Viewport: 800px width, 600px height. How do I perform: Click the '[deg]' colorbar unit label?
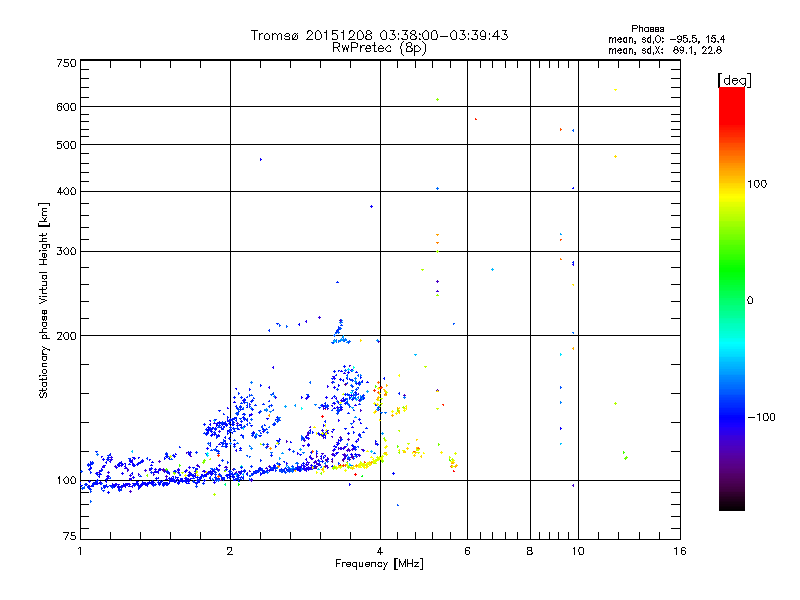(x=734, y=80)
